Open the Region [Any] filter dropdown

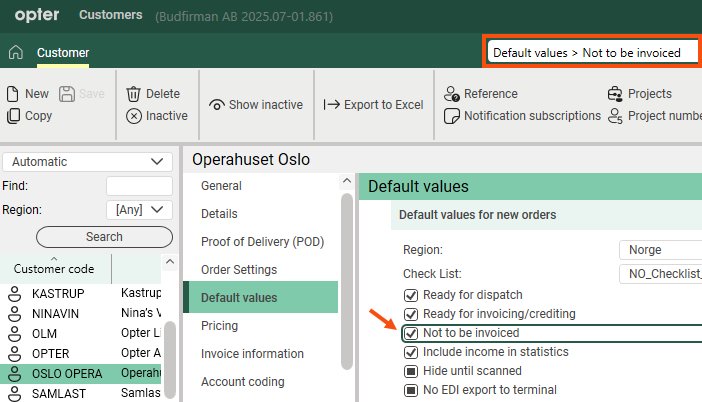(x=139, y=209)
